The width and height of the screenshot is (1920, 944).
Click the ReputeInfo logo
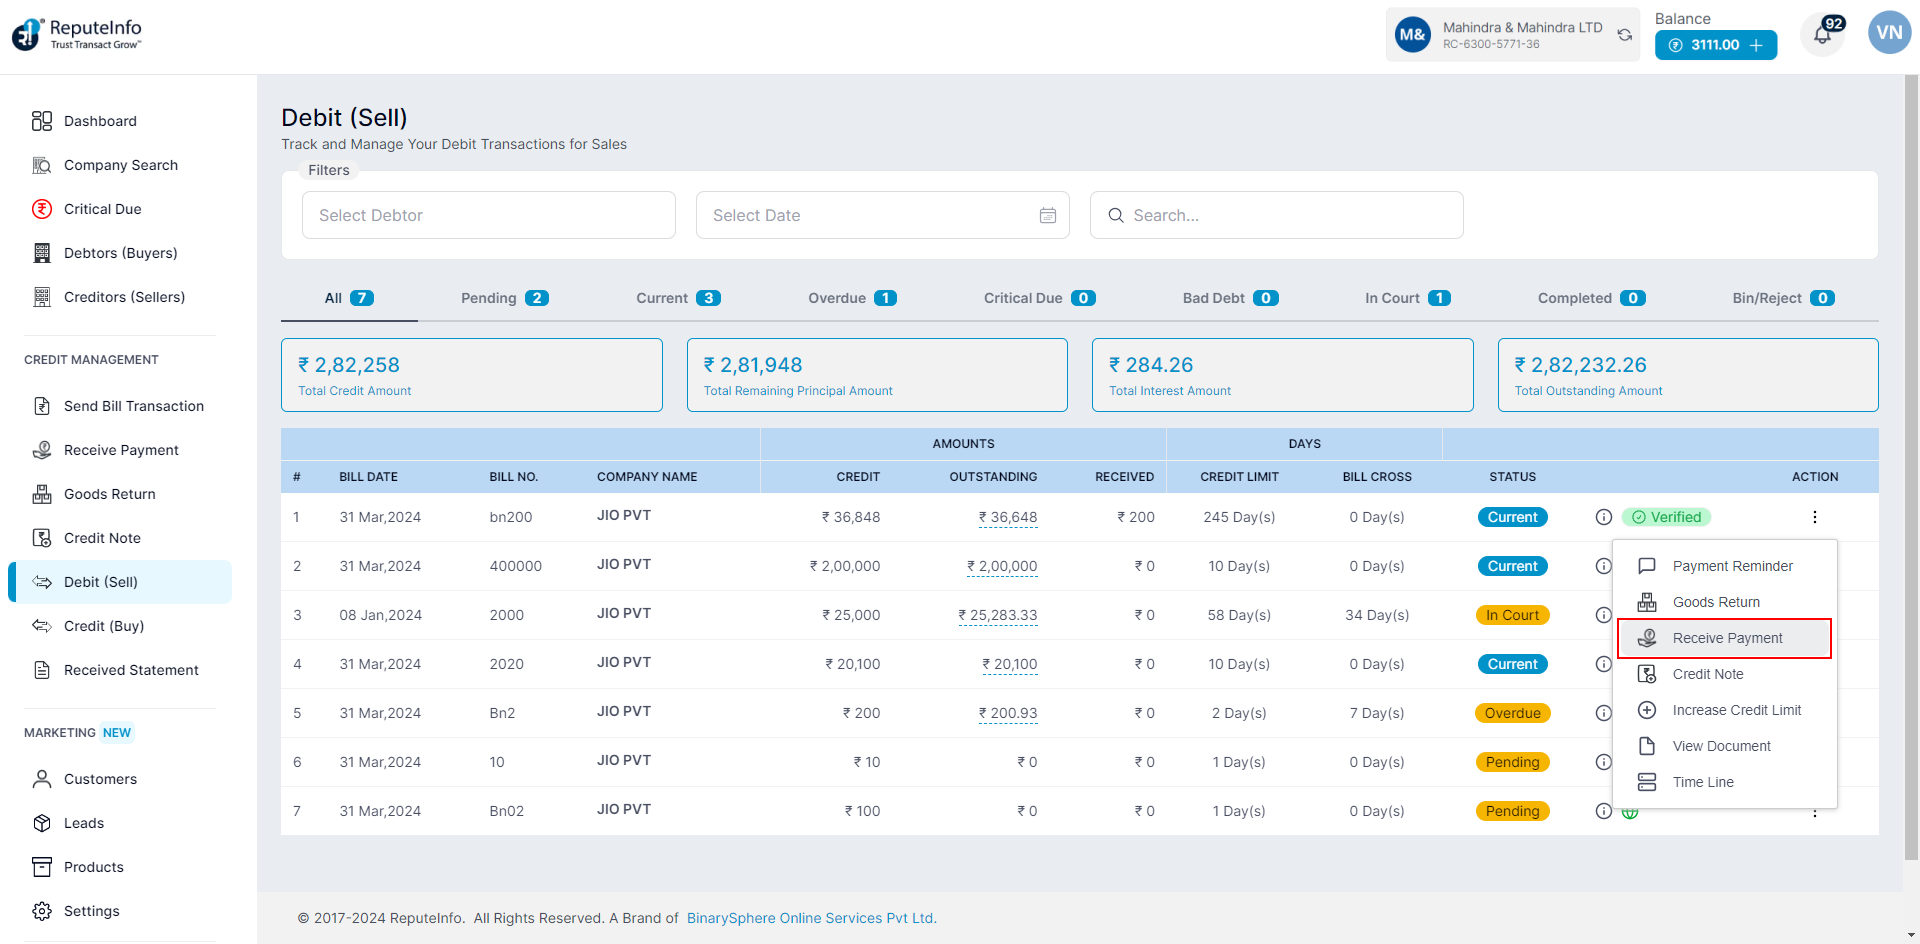point(77,34)
